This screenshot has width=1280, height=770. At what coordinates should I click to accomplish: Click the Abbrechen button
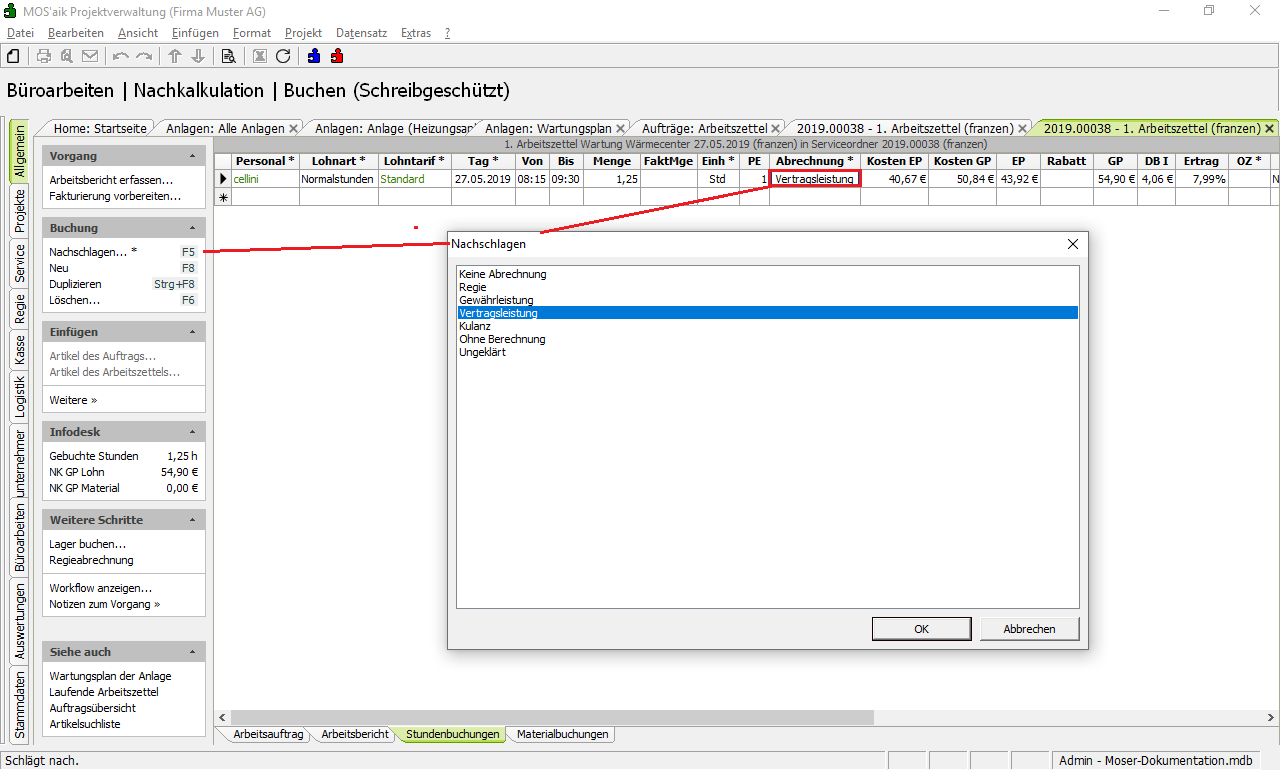click(x=1029, y=629)
